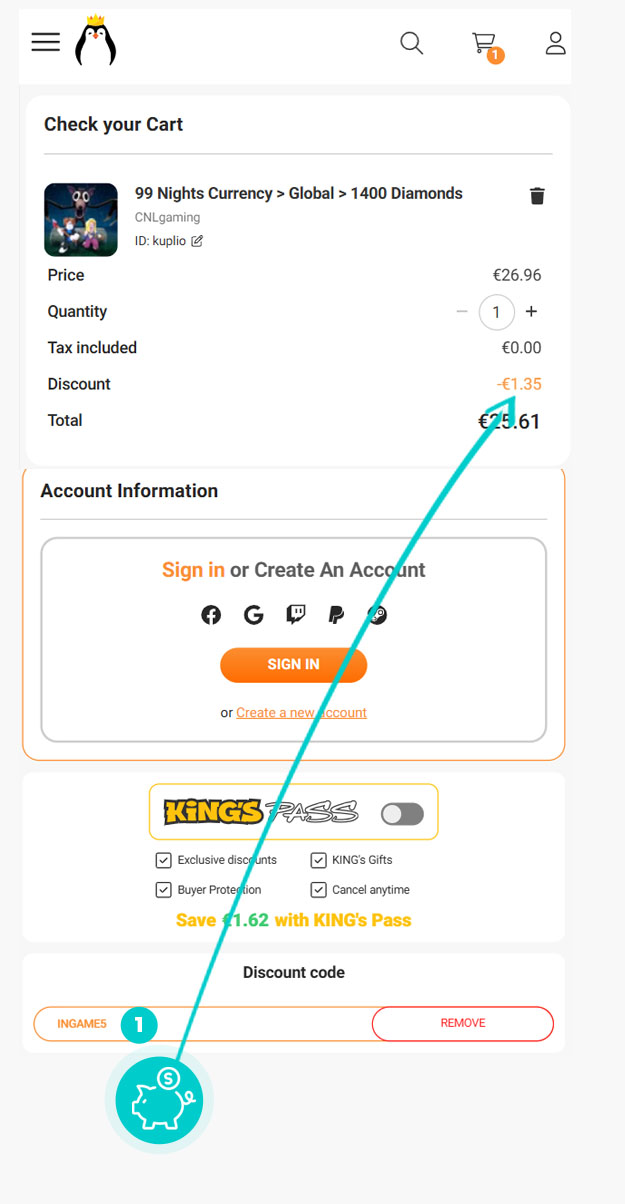625x1204 pixels.
Task: Open the hamburger menu
Action: click(46, 42)
